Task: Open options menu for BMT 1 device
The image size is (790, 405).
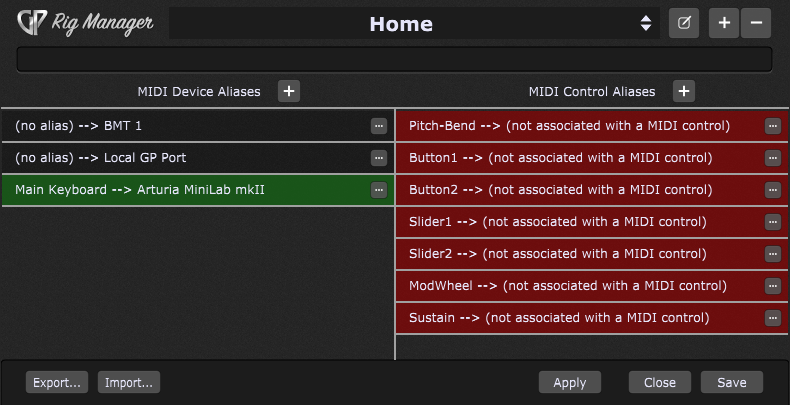Action: (x=379, y=126)
